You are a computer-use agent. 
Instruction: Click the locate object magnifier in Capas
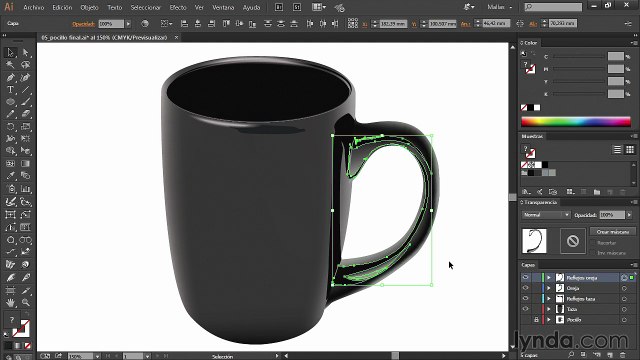pos(571,355)
